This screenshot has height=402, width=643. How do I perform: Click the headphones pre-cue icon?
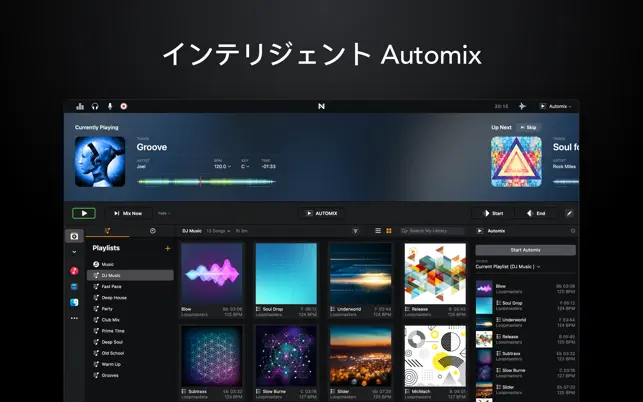click(x=95, y=106)
